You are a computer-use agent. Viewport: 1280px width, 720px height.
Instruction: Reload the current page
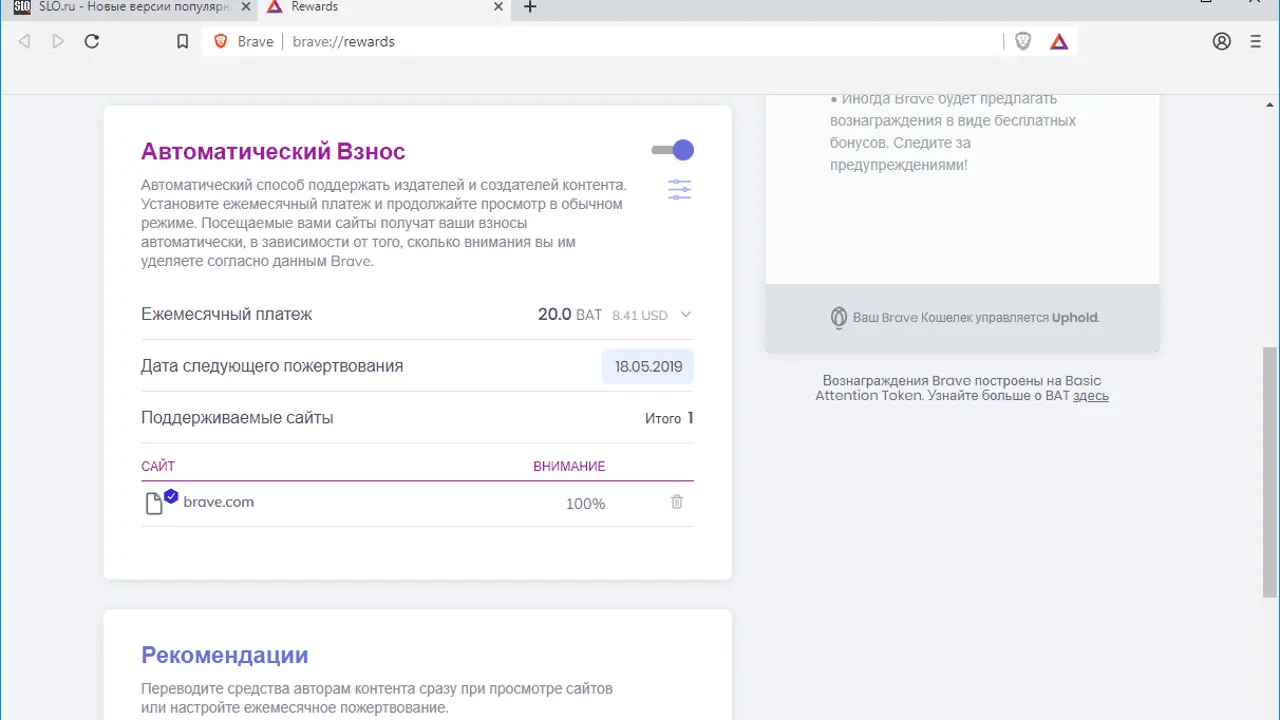(92, 42)
